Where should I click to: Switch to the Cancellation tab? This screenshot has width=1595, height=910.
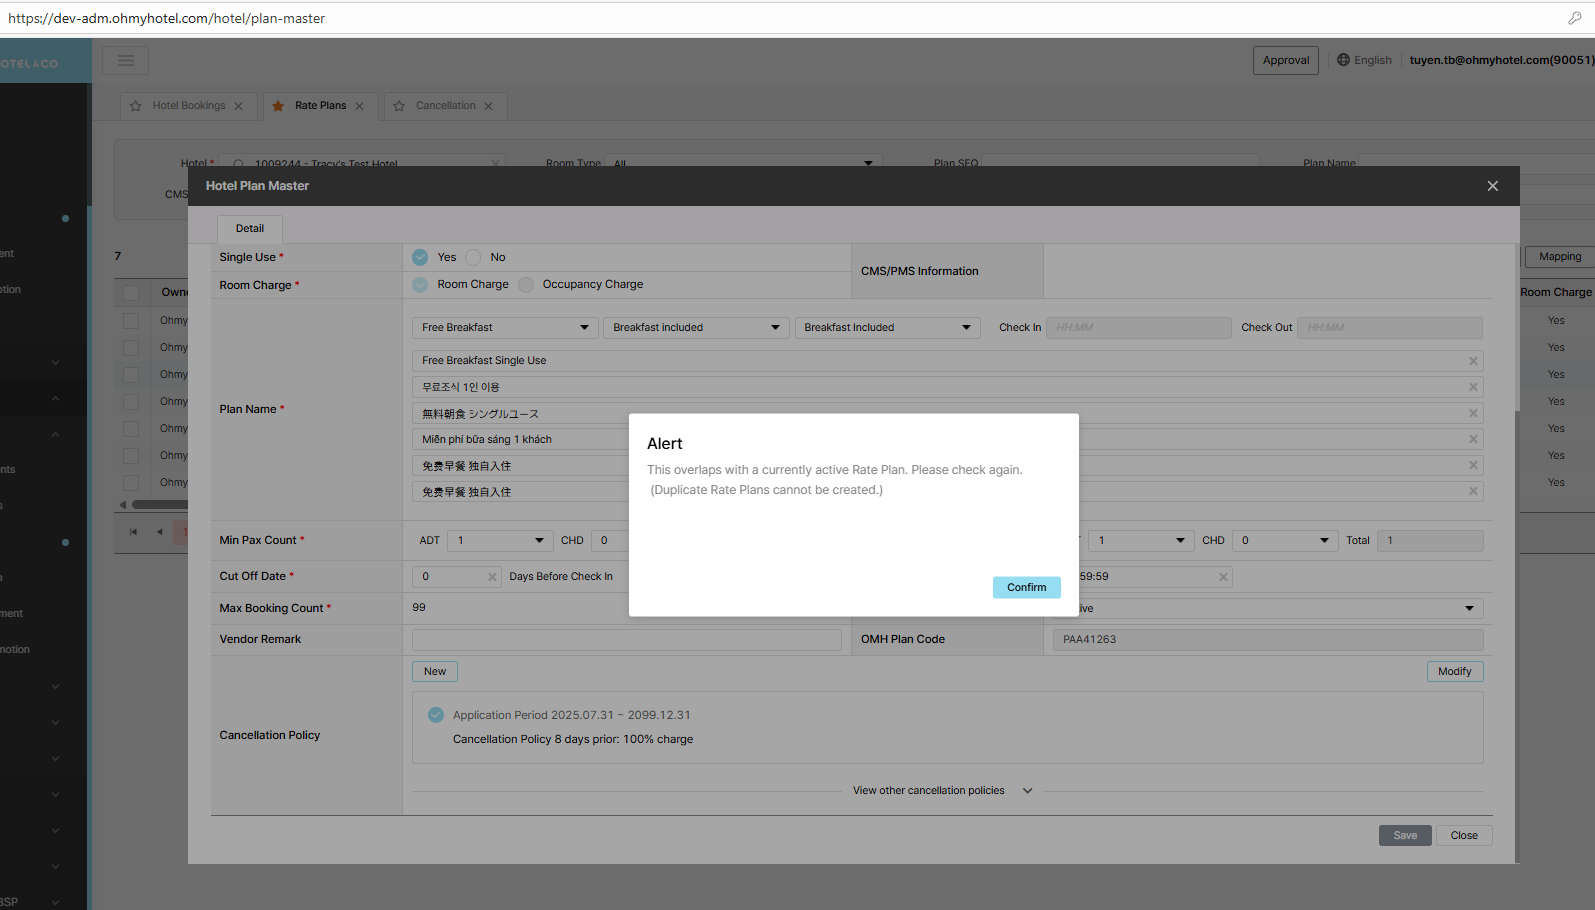coord(445,106)
